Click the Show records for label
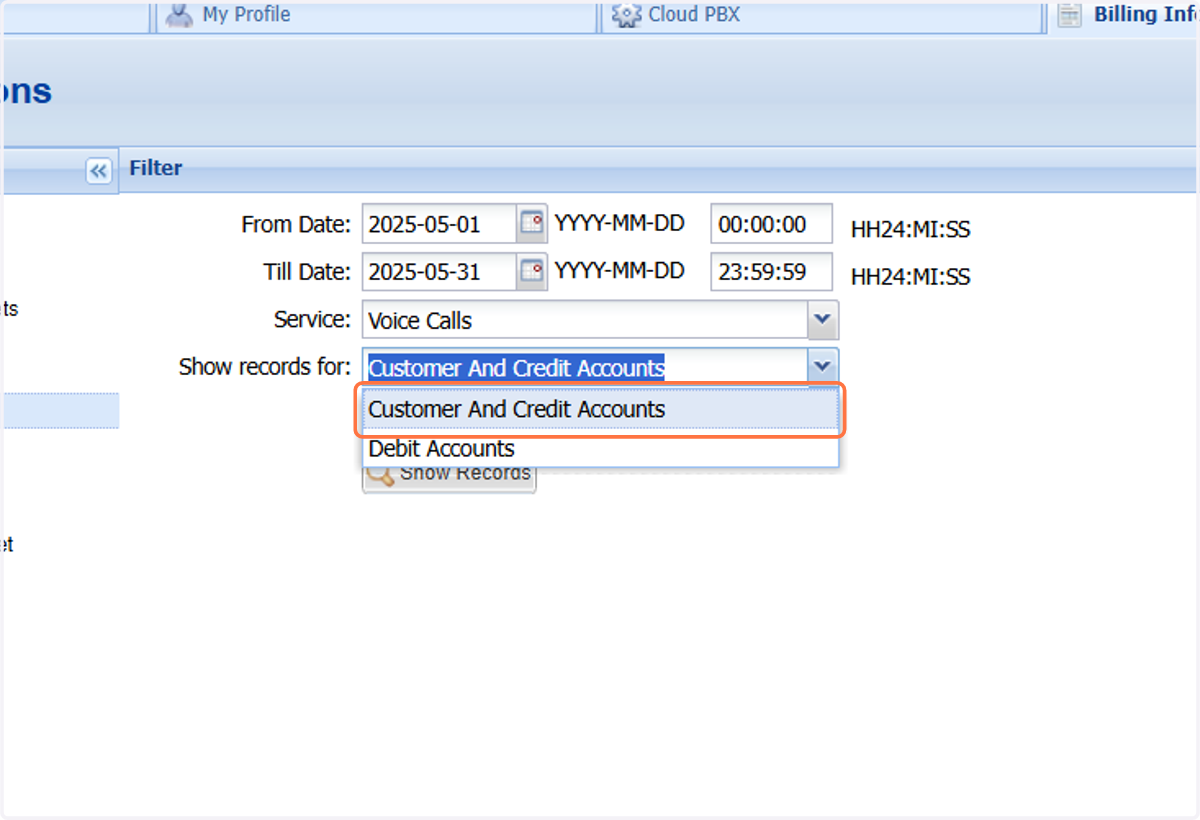The width and height of the screenshot is (1200, 820). [x=265, y=367]
